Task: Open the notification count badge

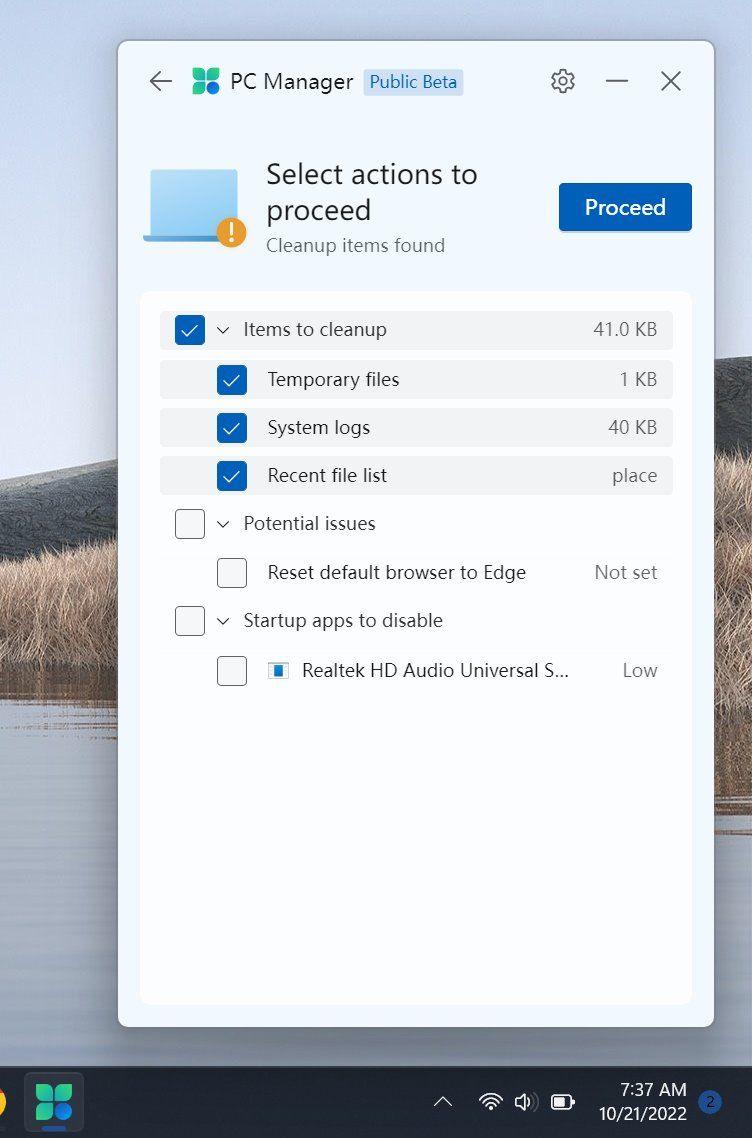Action: (710, 1102)
